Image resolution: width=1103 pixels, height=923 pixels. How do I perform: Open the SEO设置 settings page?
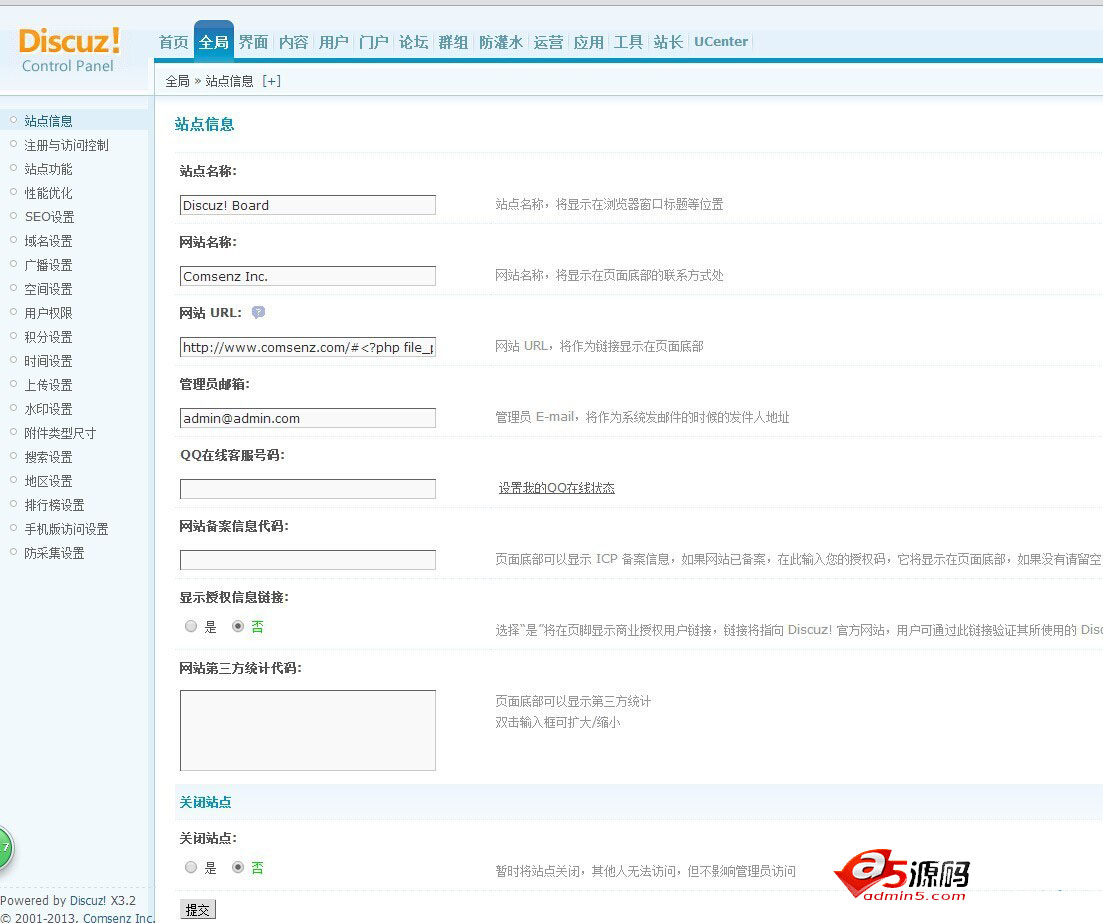click(x=47, y=217)
